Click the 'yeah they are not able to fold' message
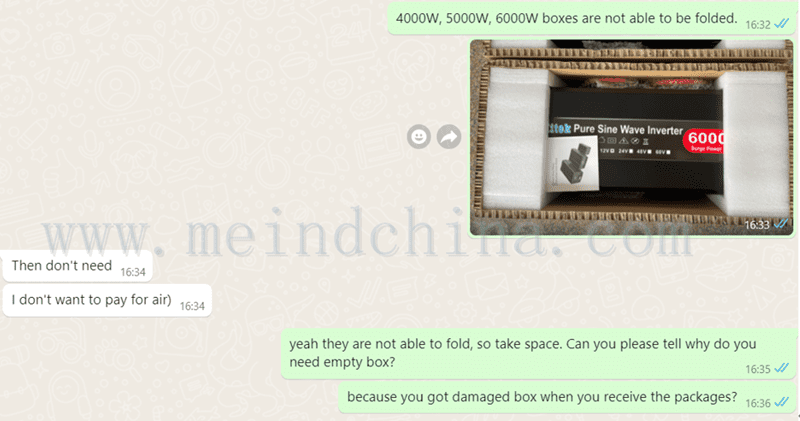Screen dimensions: 800x421 coord(538,354)
